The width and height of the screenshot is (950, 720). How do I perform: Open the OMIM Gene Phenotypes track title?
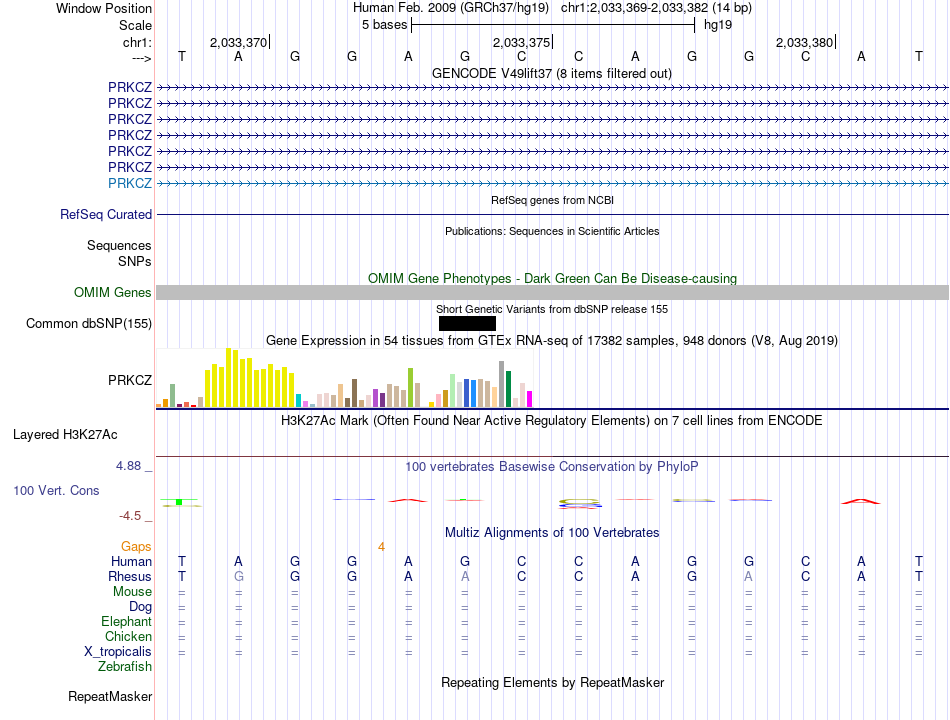coord(552,278)
